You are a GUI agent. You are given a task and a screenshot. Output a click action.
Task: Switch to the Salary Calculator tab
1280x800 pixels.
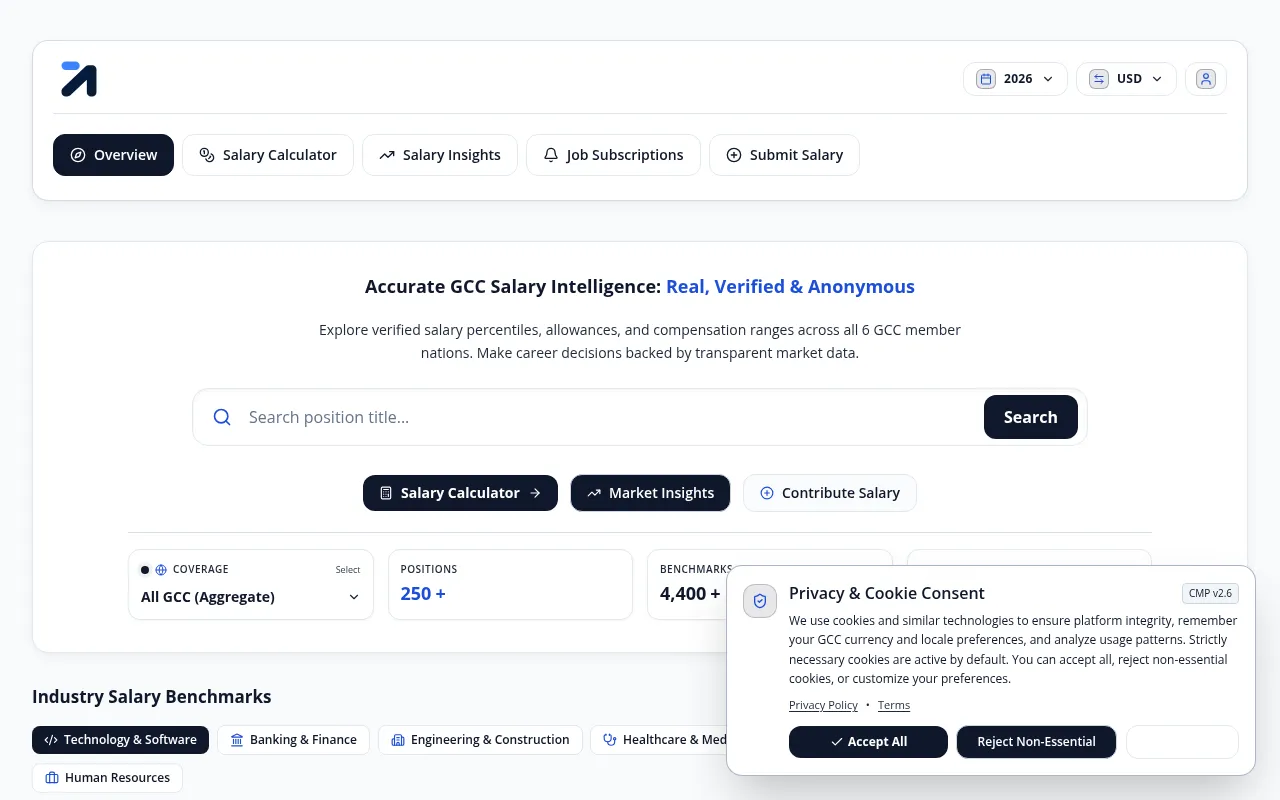coord(268,155)
